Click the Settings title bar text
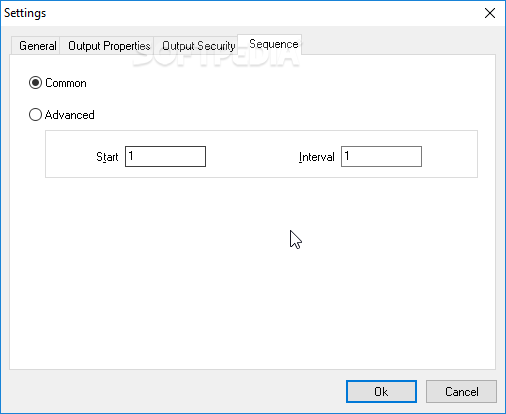This screenshot has width=506, height=414. click(x=25, y=13)
